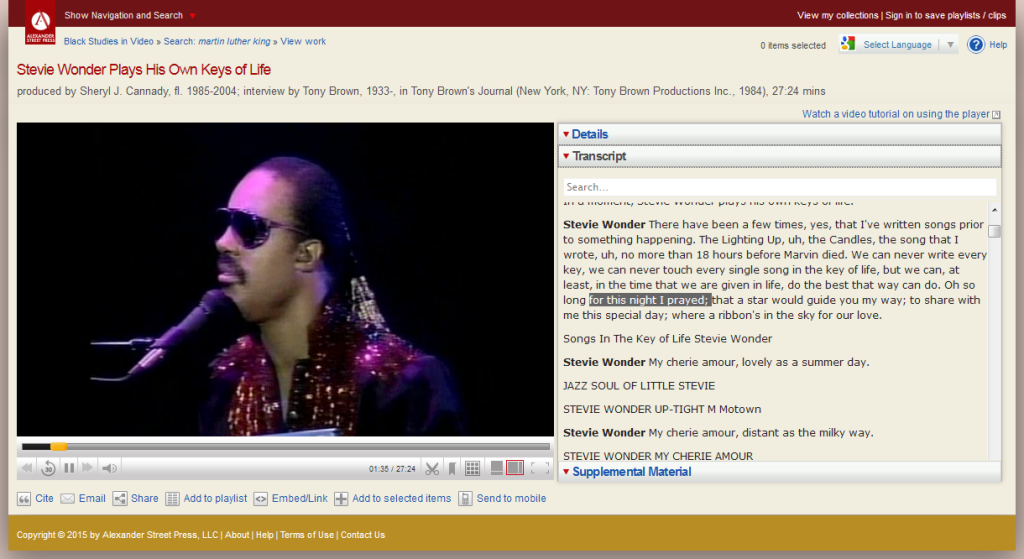Open the external-link icon beside video tutorial
The image size is (1024, 559).
coord(996,114)
